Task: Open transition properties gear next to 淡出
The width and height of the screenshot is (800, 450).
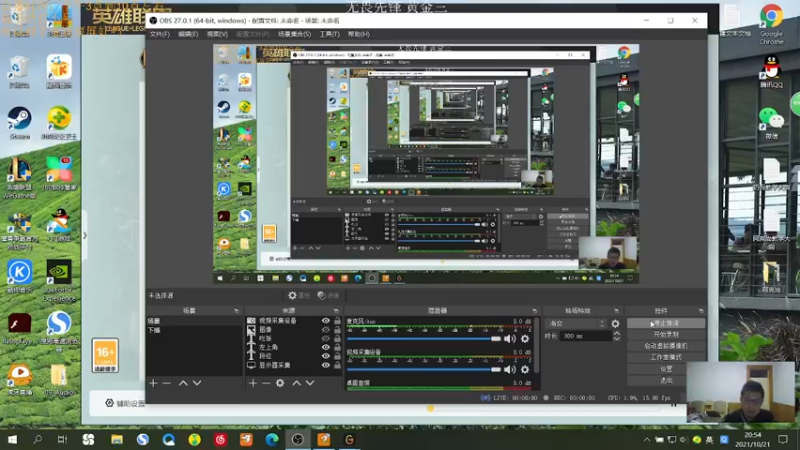Action: tap(615, 323)
